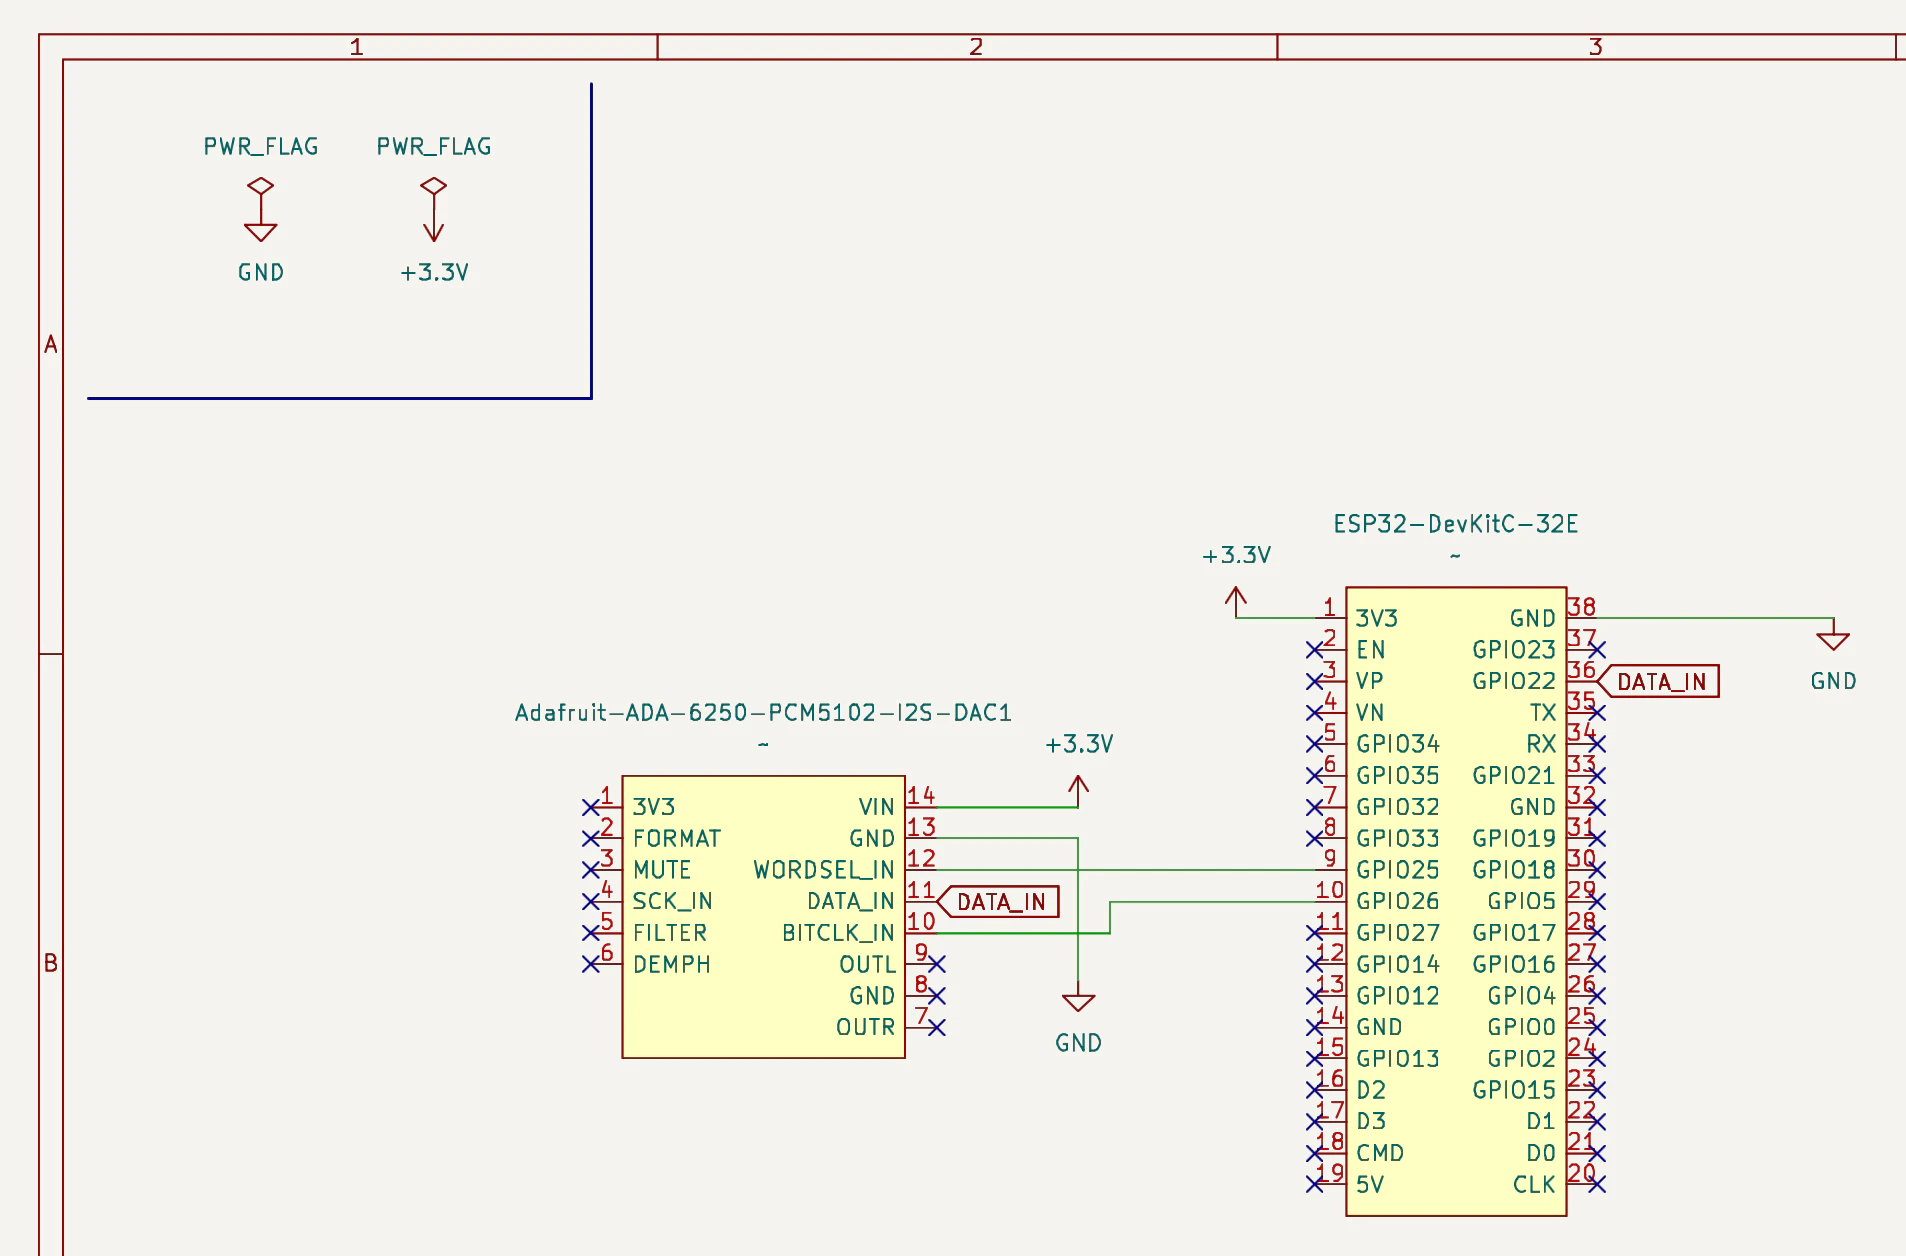Select the no-connect flag on the DAC OUTL pin

click(937, 964)
